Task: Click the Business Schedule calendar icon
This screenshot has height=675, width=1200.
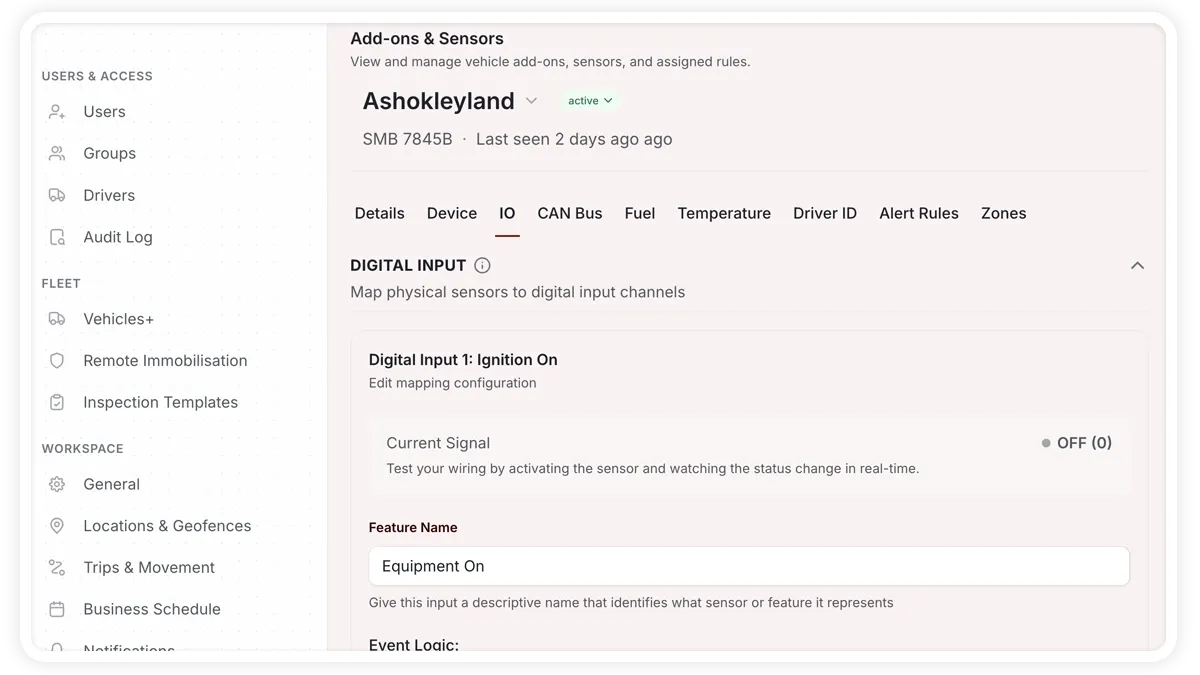Action: (x=57, y=609)
